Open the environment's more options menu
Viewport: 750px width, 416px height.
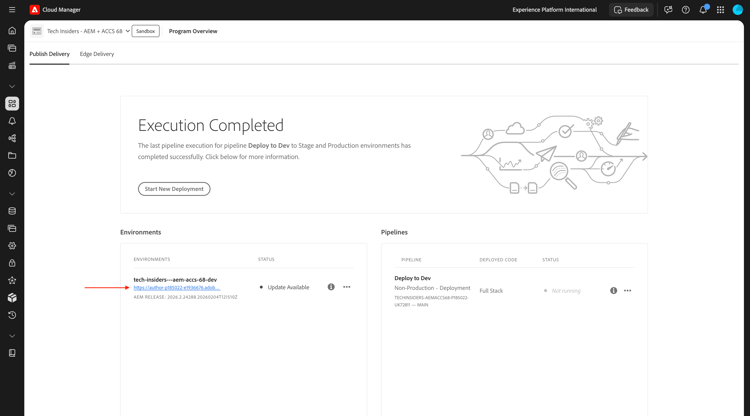(347, 287)
